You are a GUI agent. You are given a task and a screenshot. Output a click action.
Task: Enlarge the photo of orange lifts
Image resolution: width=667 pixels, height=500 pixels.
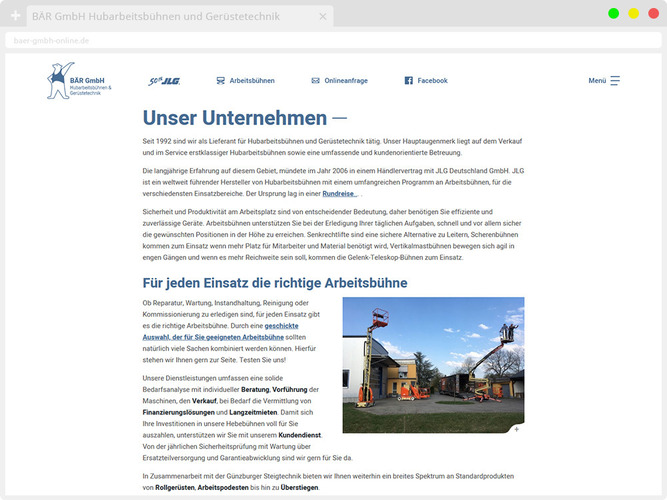coord(432,364)
